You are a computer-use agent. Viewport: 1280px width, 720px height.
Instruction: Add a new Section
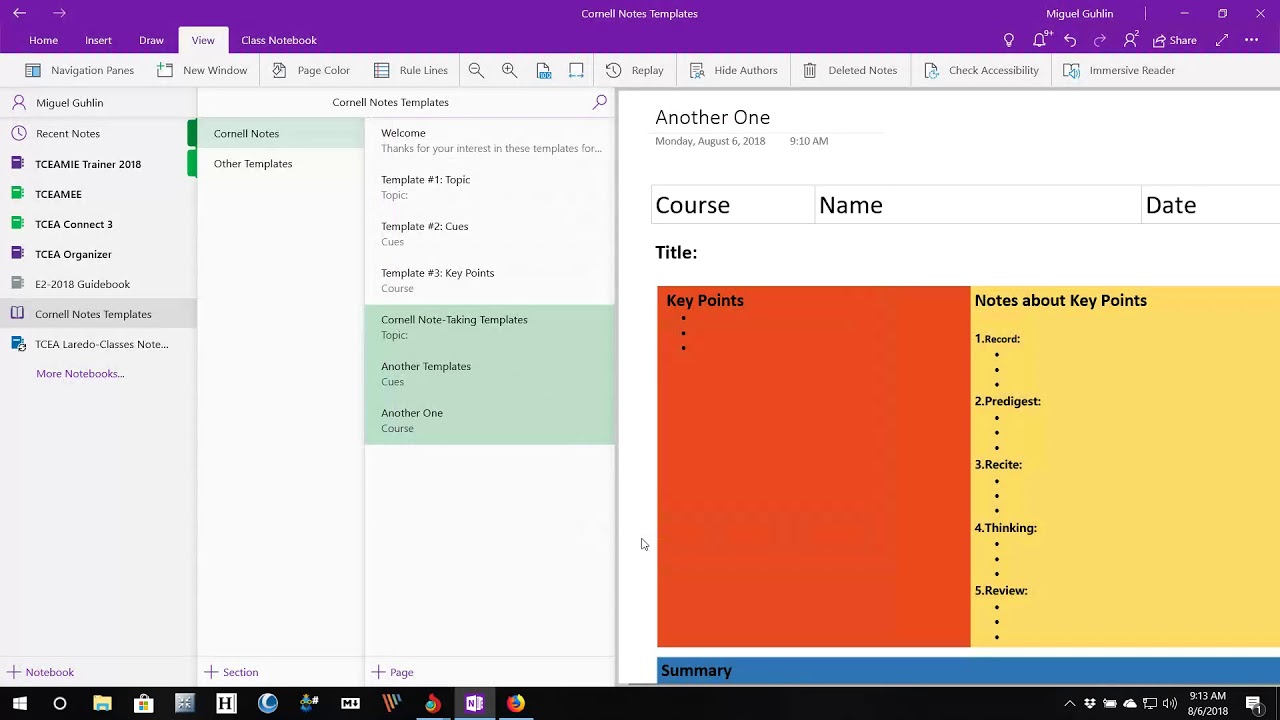pos(232,672)
